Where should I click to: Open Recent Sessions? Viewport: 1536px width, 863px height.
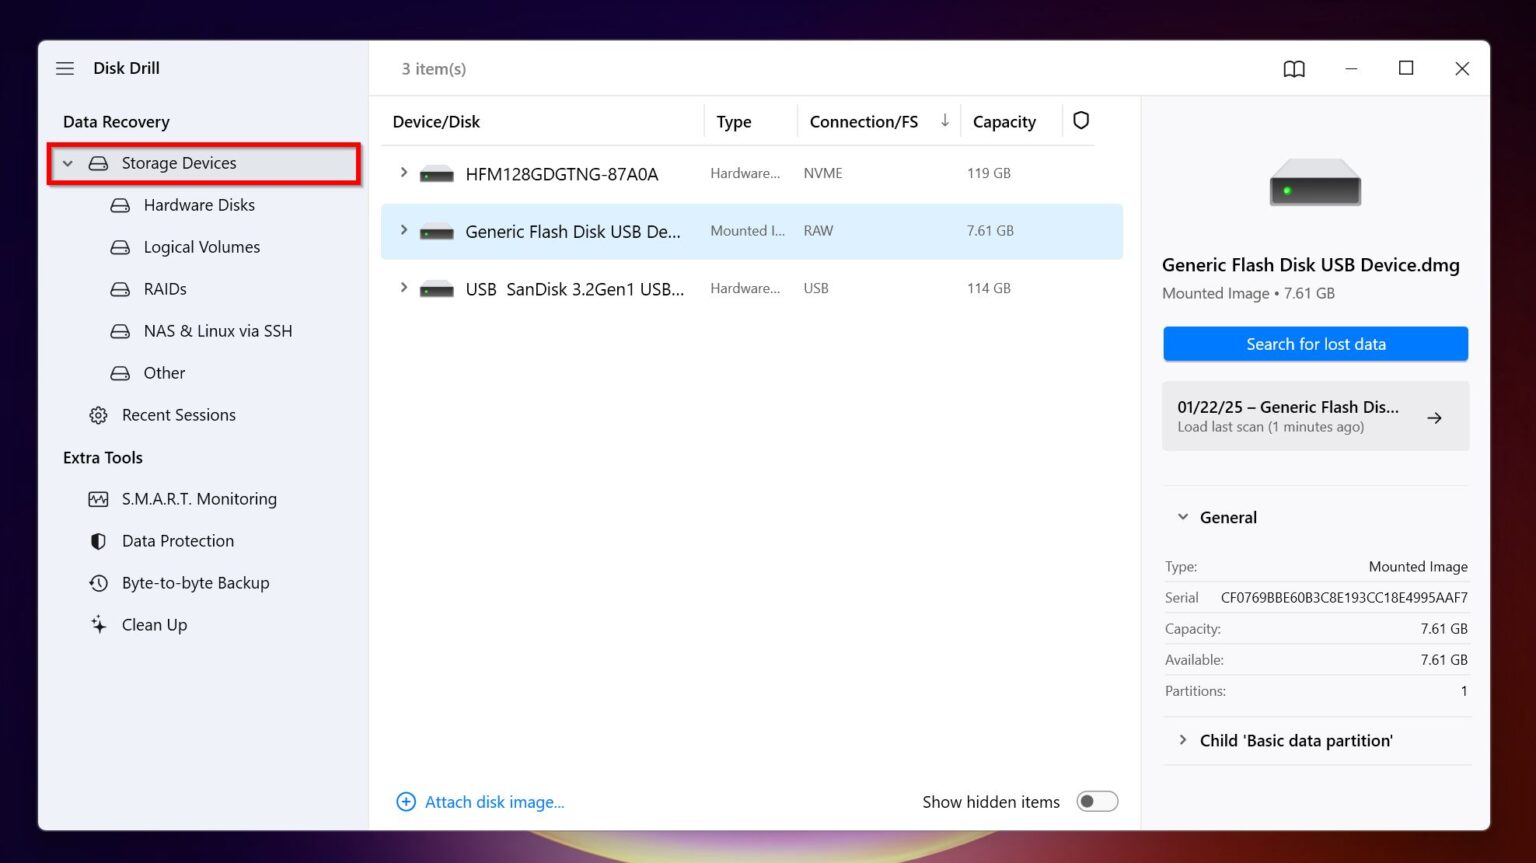tap(178, 415)
